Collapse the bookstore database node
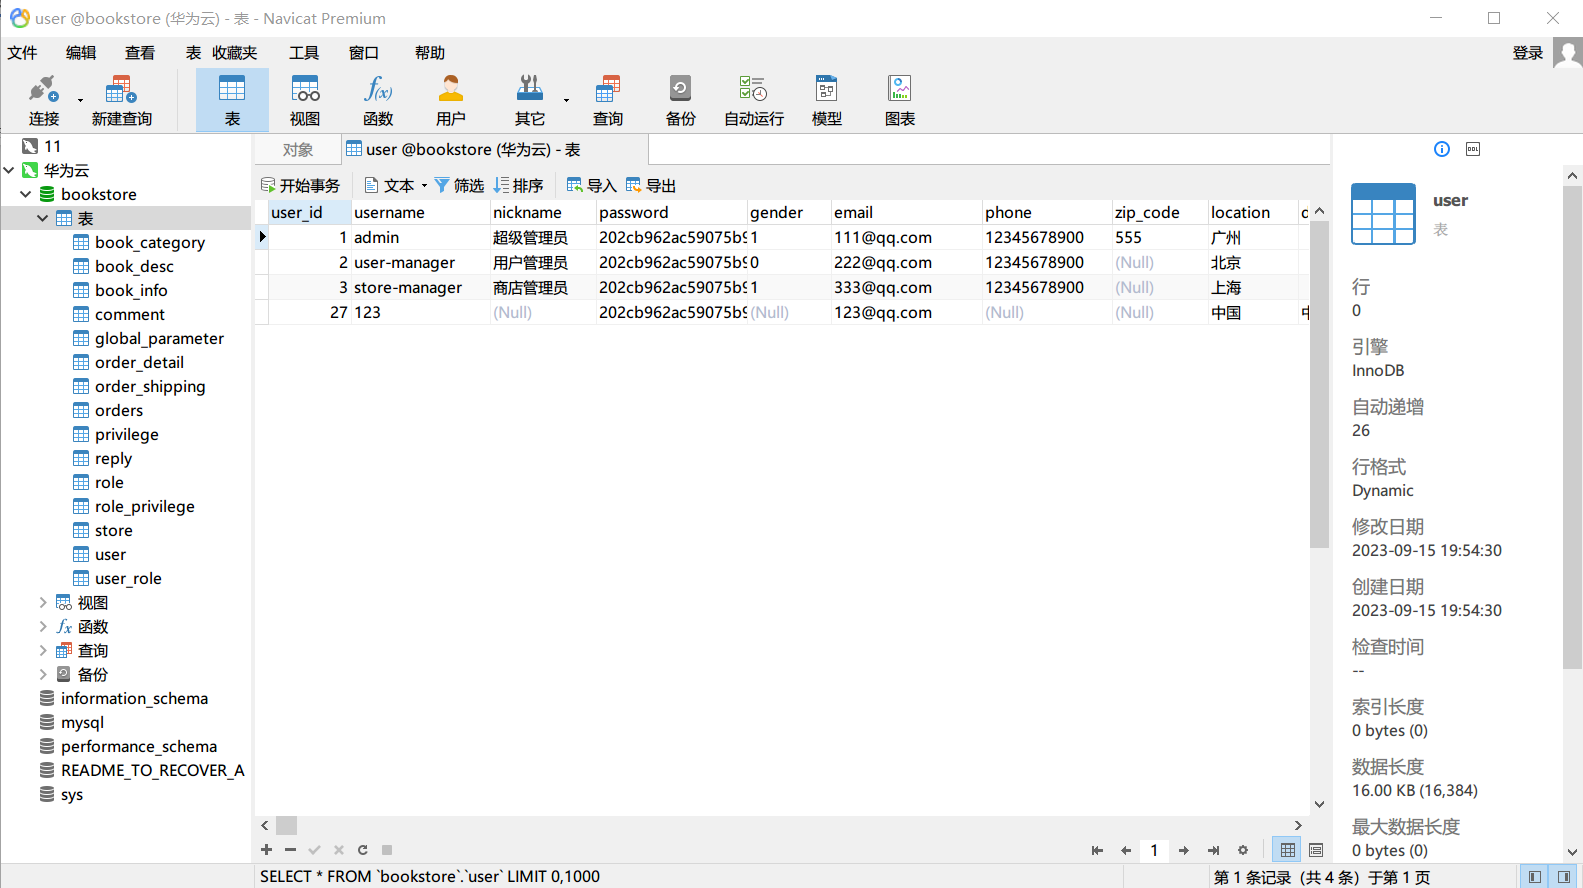Image resolution: width=1583 pixels, height=888 pixels. pos(26,194)
